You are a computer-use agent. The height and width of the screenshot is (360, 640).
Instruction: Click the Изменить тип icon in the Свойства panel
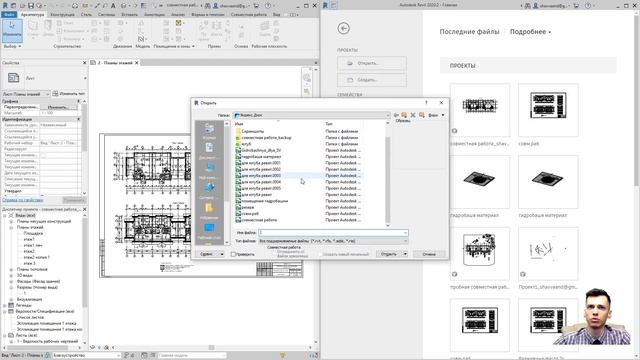click(56, 94)
